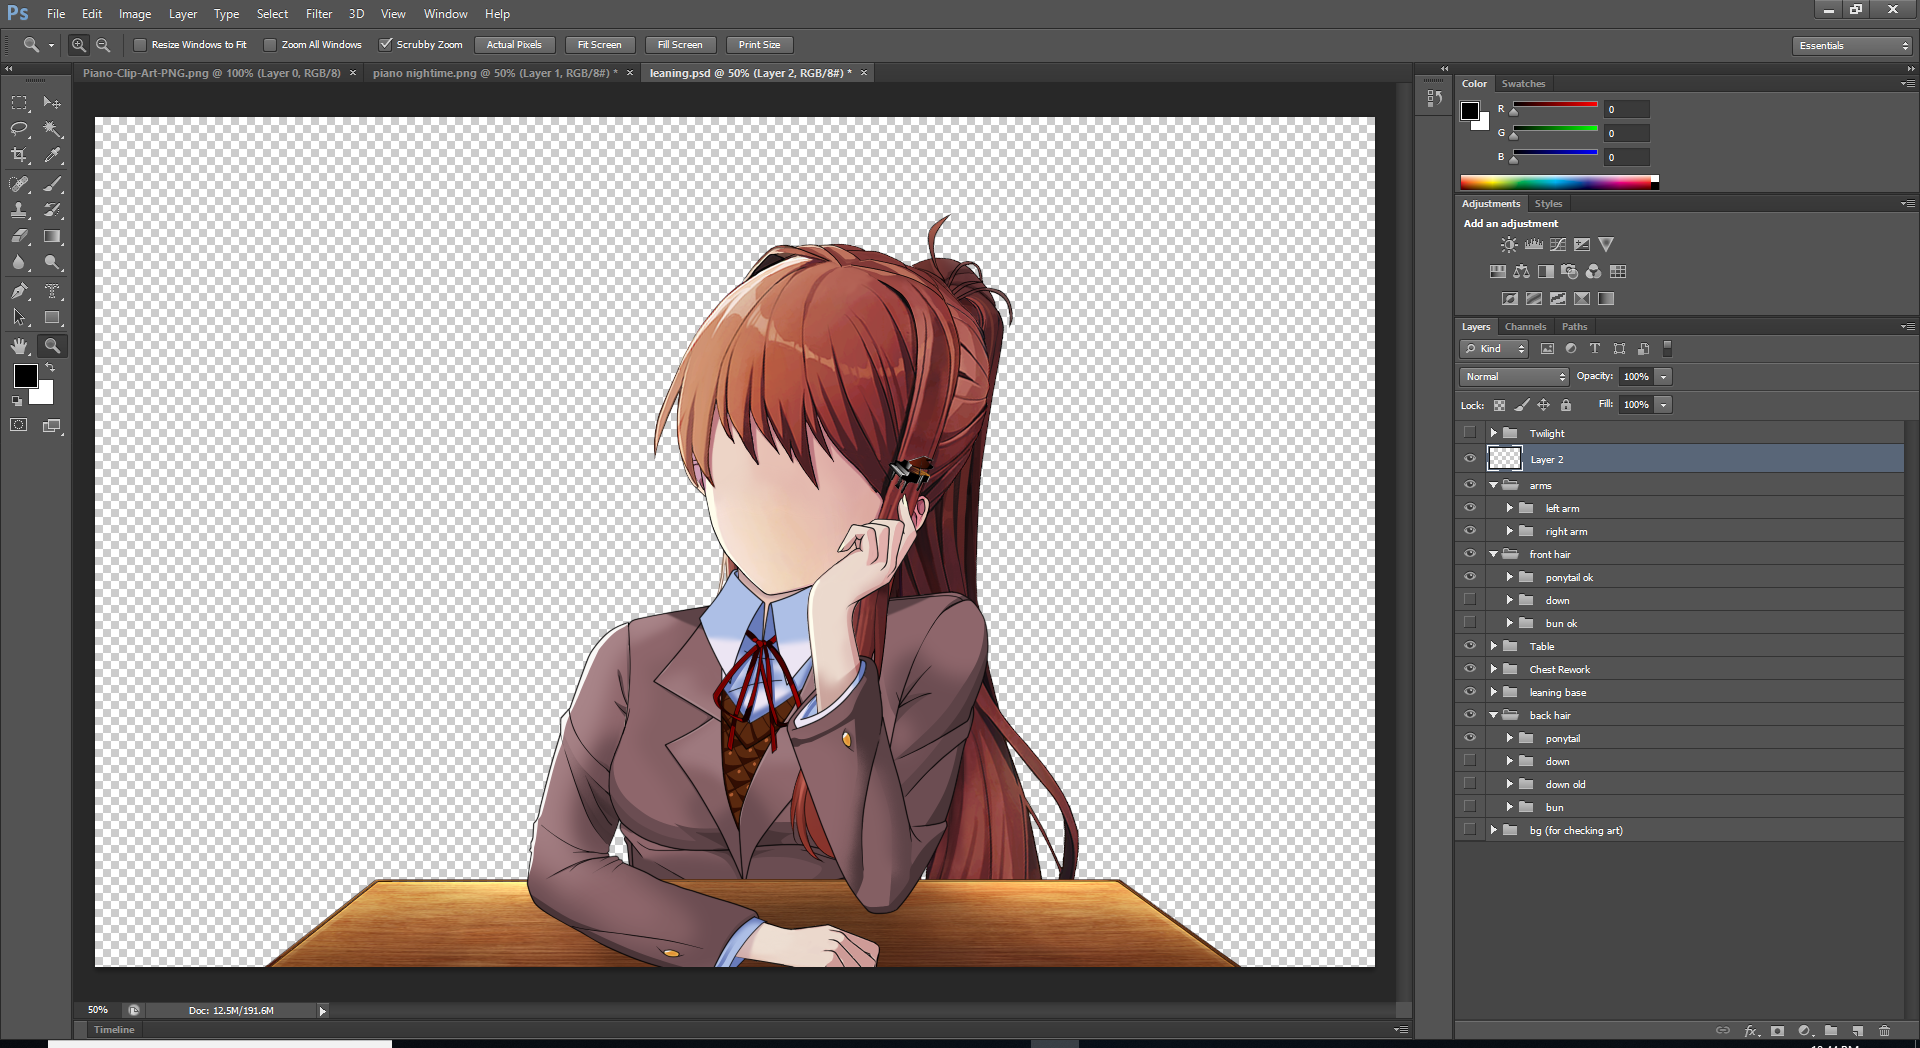The height and width of the screenshot is (1048, 1920).
Task: Add a Brightness/Contrast adjustment
Action: pos(1509,244)
